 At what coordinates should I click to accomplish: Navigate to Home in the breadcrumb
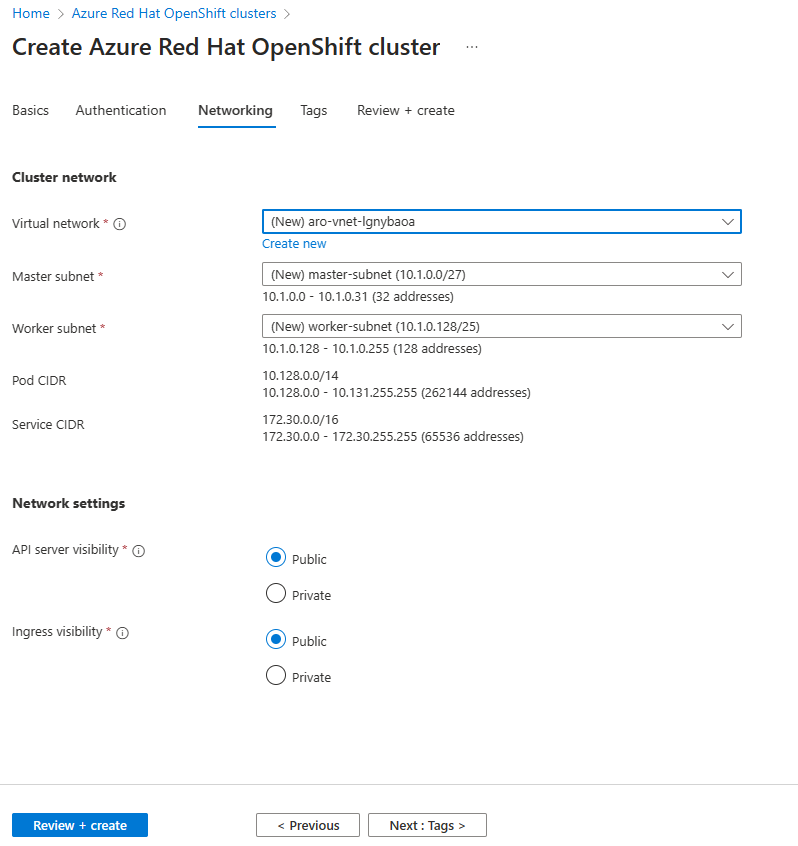coord(30,14)
